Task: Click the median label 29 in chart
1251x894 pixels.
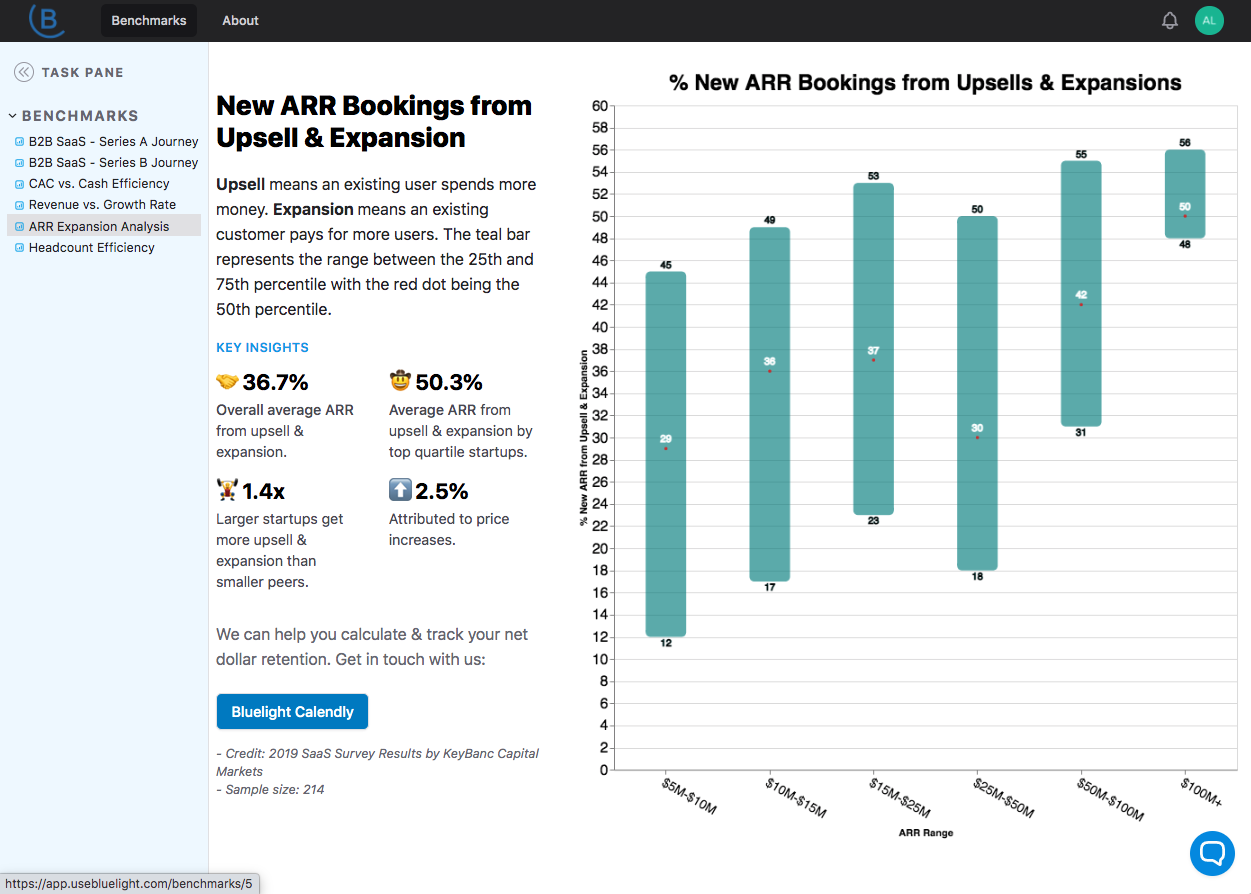Action: coord(666,438)
